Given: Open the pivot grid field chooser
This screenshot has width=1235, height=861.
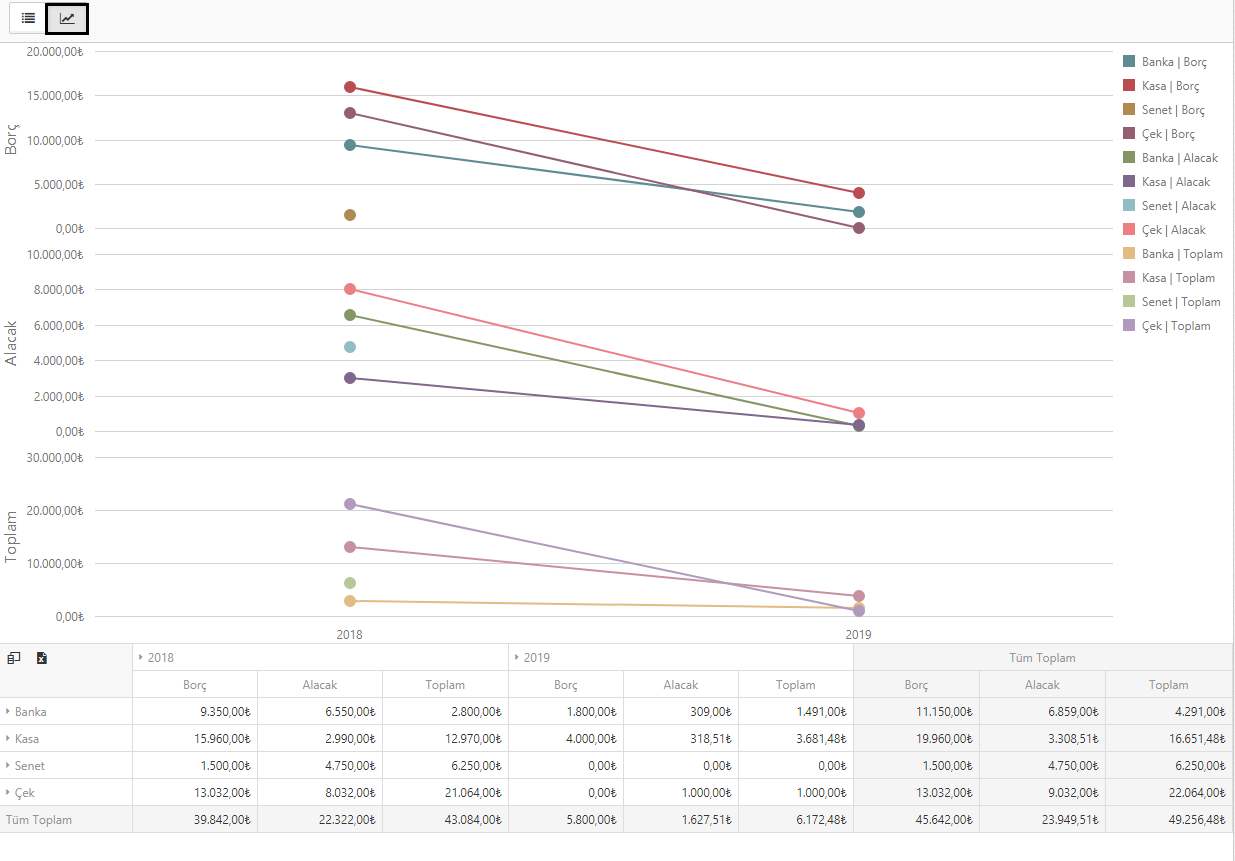Looking at the screenshot, I should click(14, 658).
